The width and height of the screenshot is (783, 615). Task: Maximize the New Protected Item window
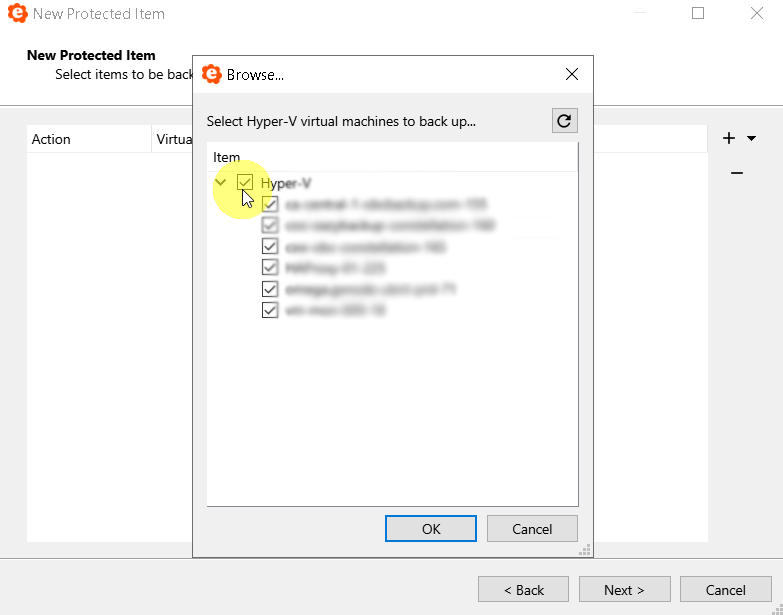[698, 14]
